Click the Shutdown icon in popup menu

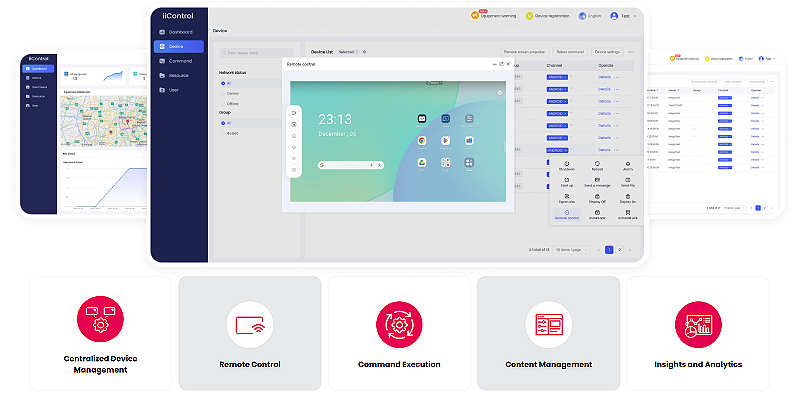[x=567, y=163]
